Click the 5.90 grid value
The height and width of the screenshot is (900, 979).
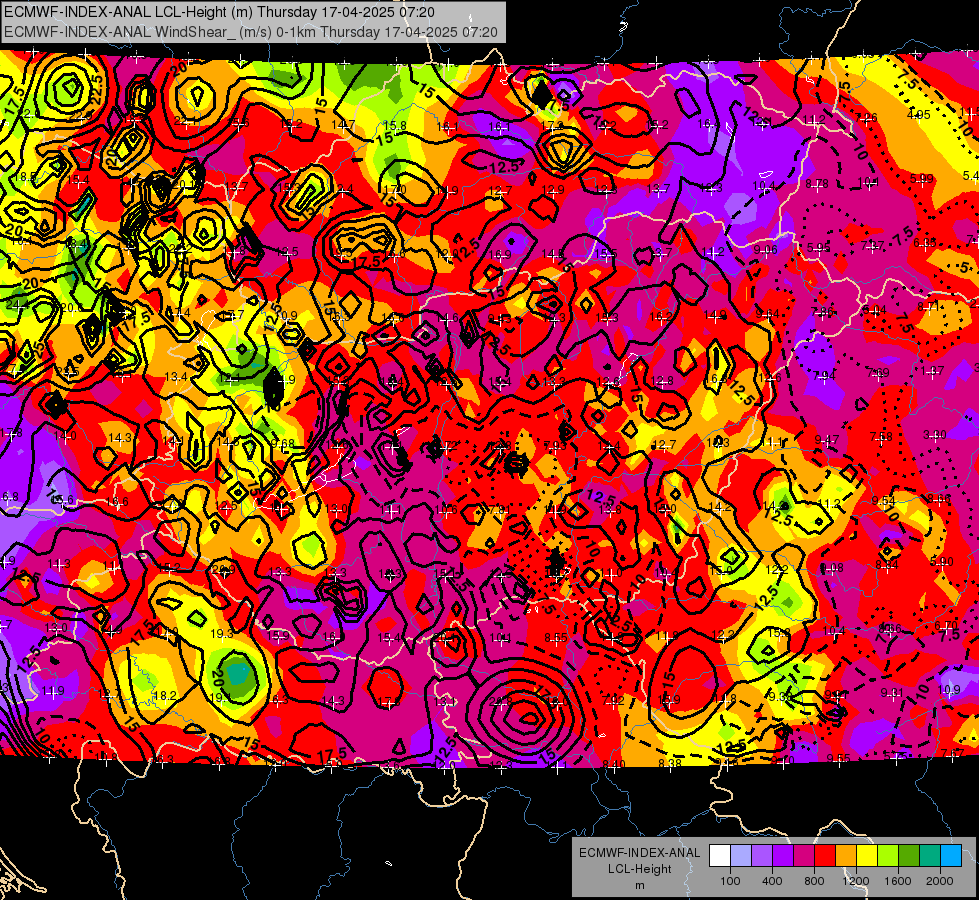click(x=942, y=561)
